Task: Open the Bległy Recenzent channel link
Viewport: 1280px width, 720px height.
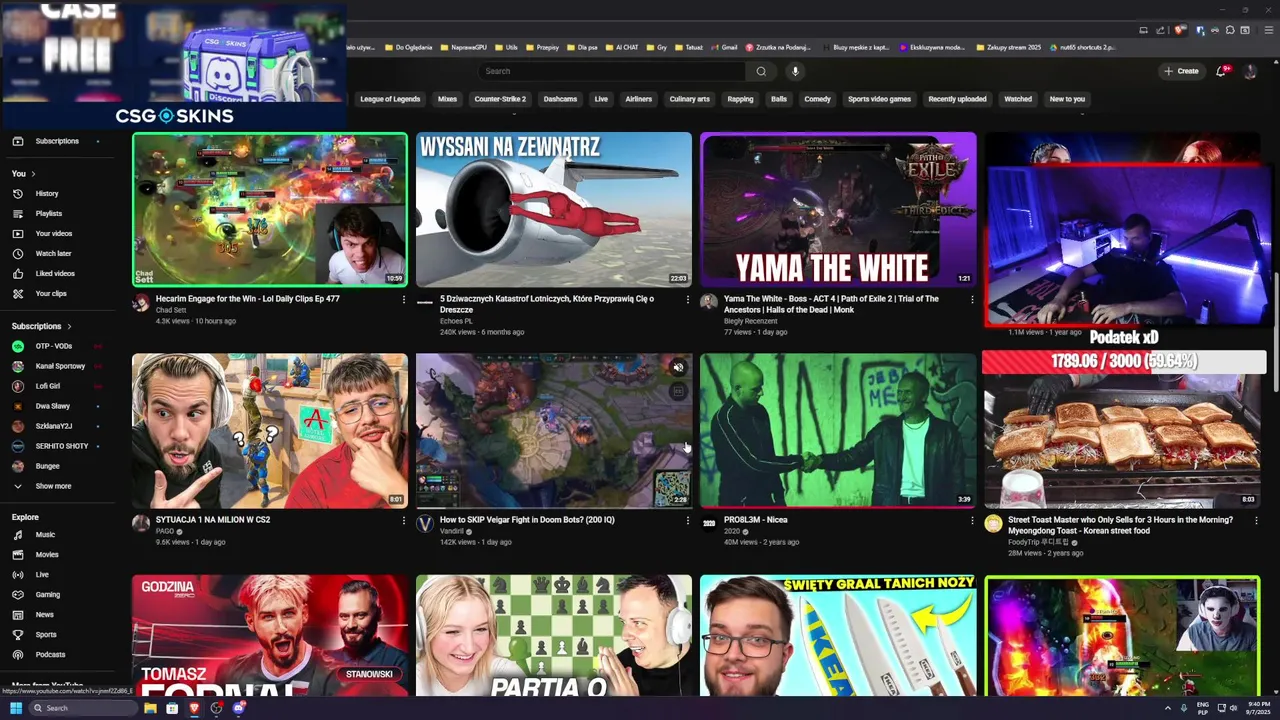Action: 751,321
